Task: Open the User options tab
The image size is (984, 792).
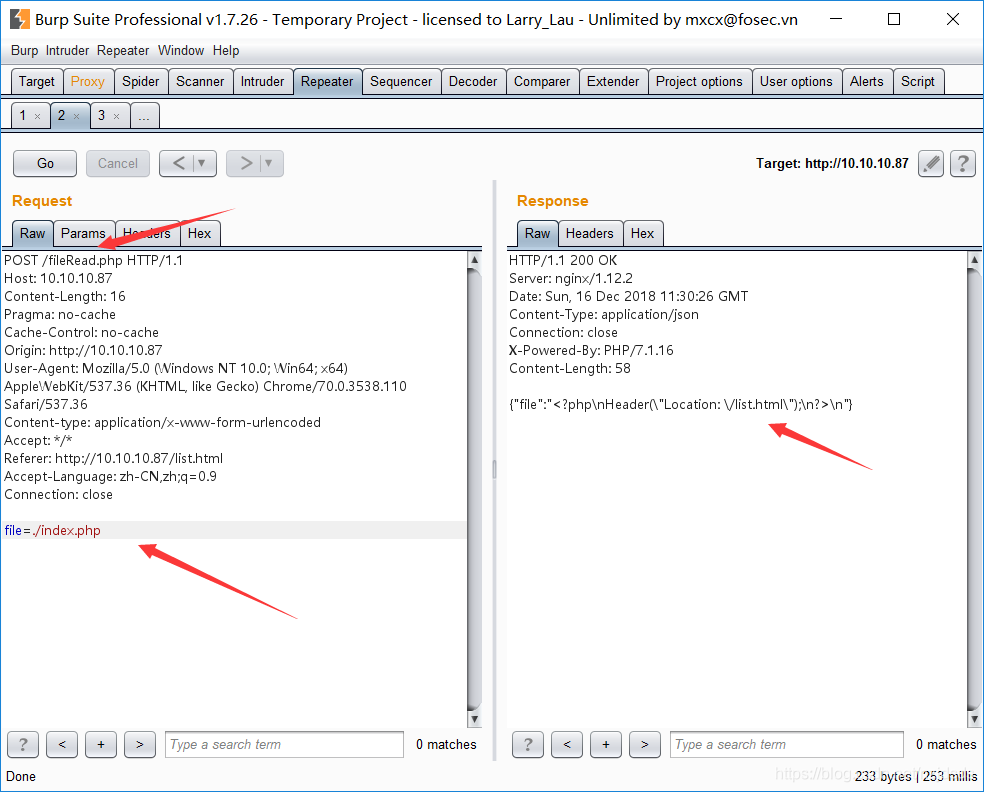Action: coord(796,82)
